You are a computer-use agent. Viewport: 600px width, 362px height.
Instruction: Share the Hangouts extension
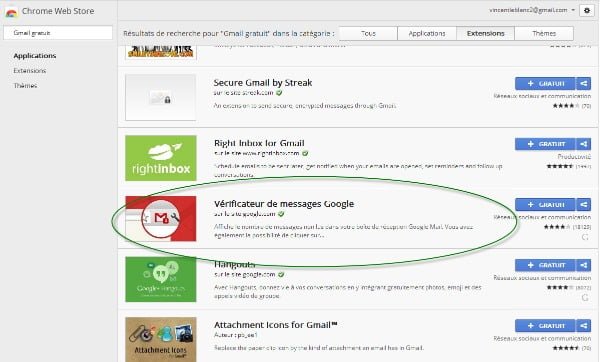point(584,265)
